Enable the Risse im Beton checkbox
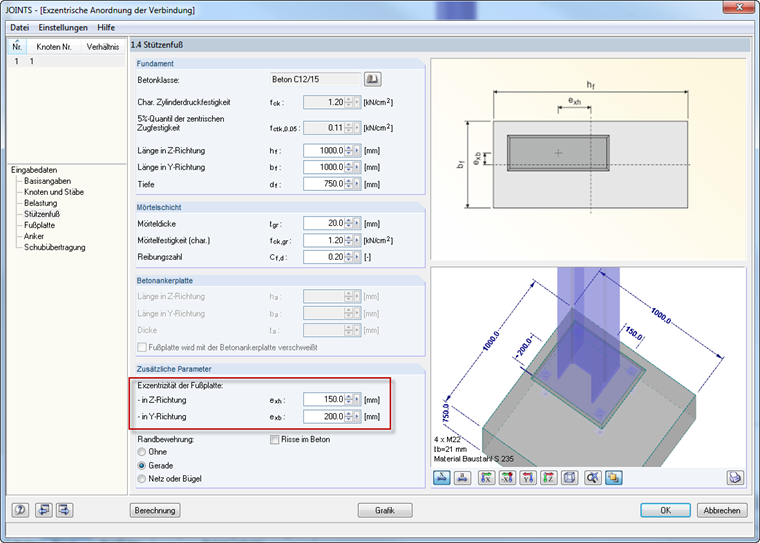 pyautogui.click(x=274, y=440)
